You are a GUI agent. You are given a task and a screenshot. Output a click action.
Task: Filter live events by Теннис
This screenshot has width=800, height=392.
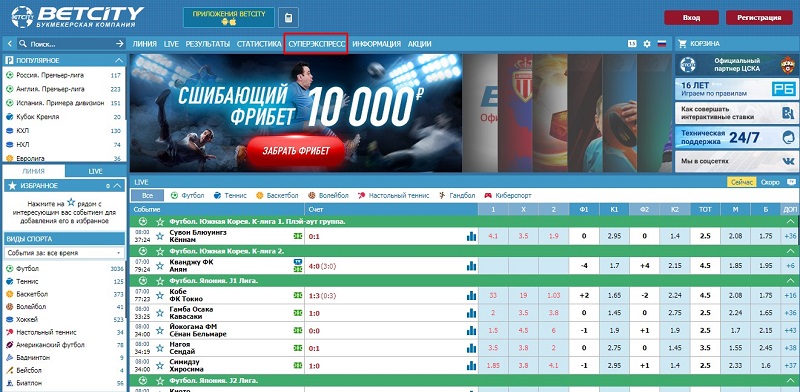(230, 195)
